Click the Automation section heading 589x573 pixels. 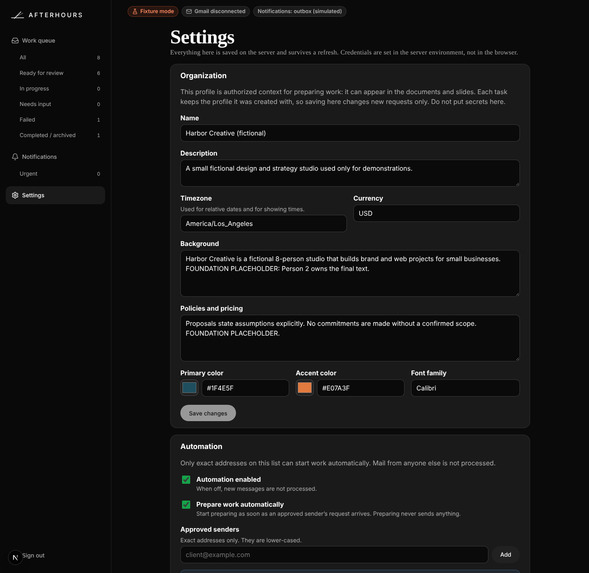tap(201, 446)
